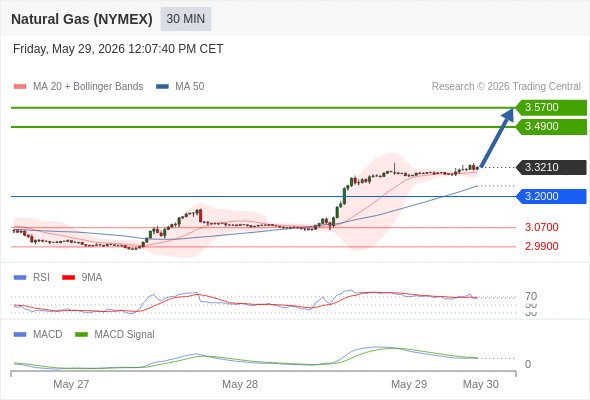Click the May 29 date axis label

[409, 384]
